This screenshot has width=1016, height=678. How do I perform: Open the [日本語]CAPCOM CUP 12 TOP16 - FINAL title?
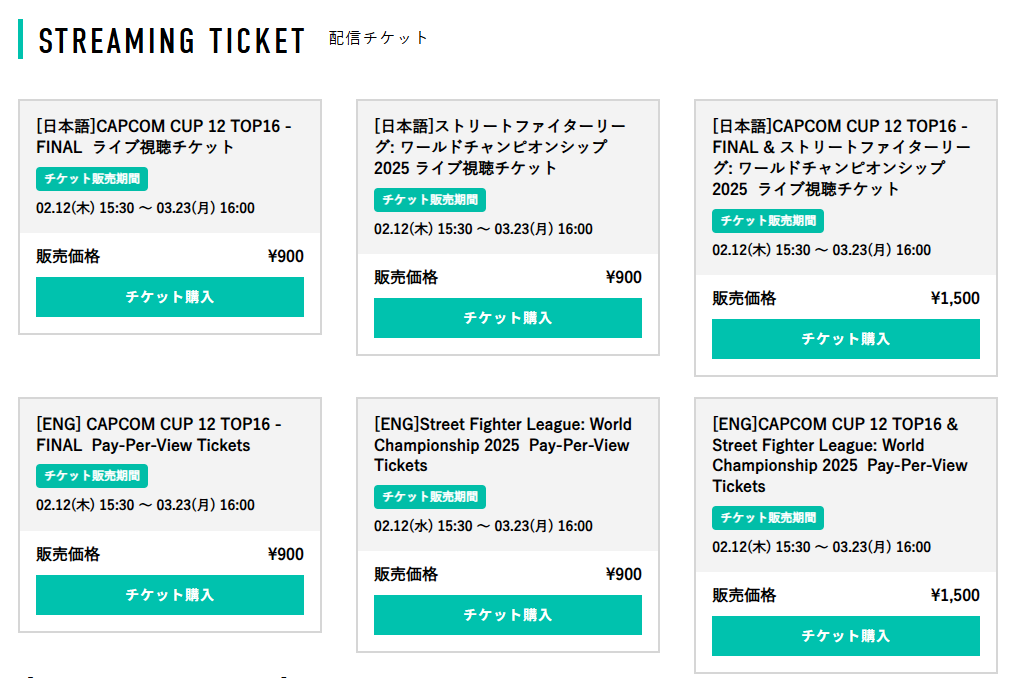click(x=164, y=137)
